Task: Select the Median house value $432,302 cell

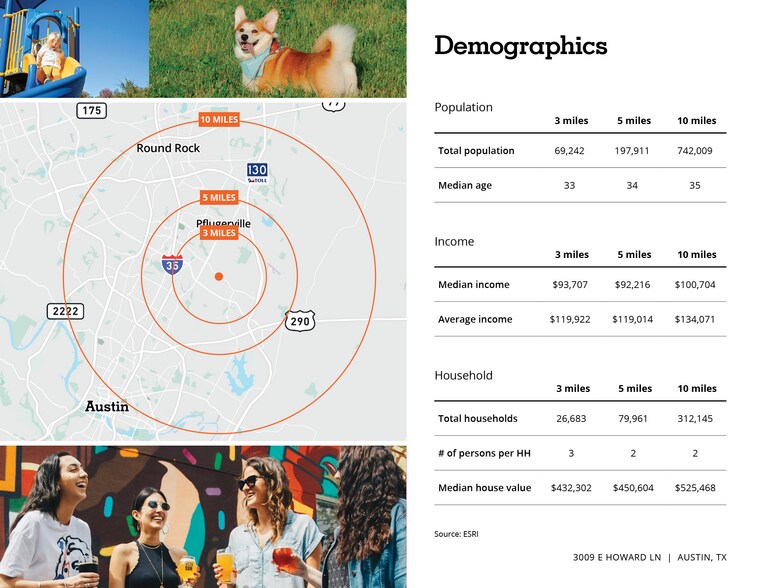Action: (x=571, y=488)
